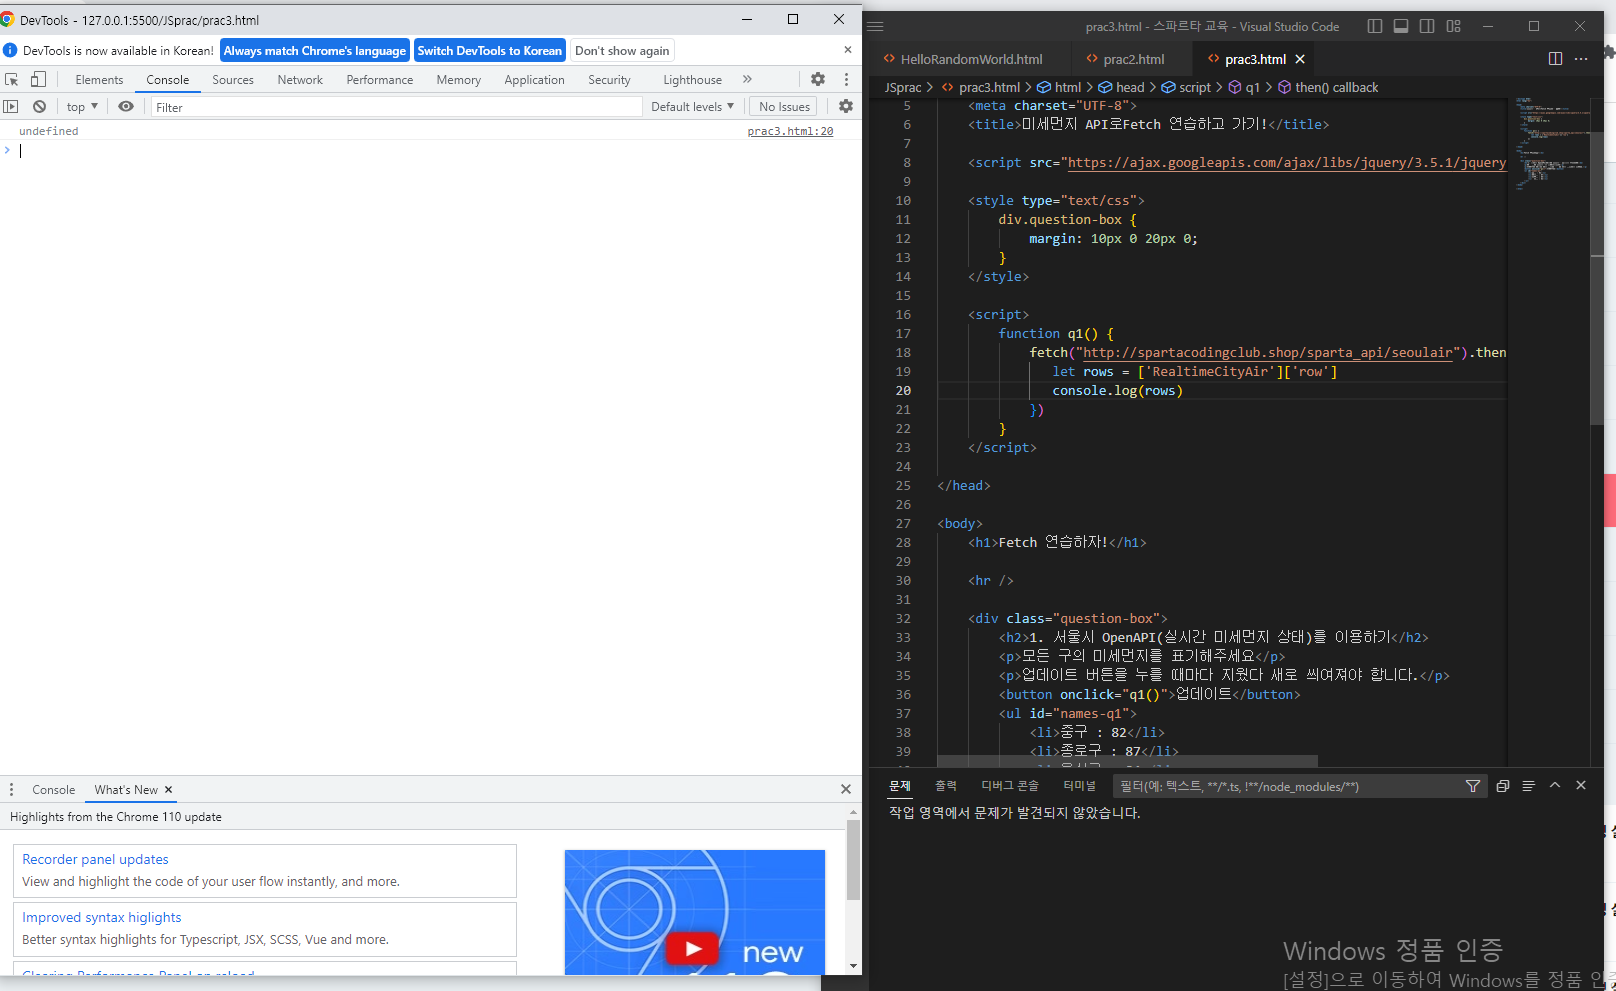Close the prac3.html editor tab
The width and height of the screenshot is (1616, 991).
[1300, 59]
